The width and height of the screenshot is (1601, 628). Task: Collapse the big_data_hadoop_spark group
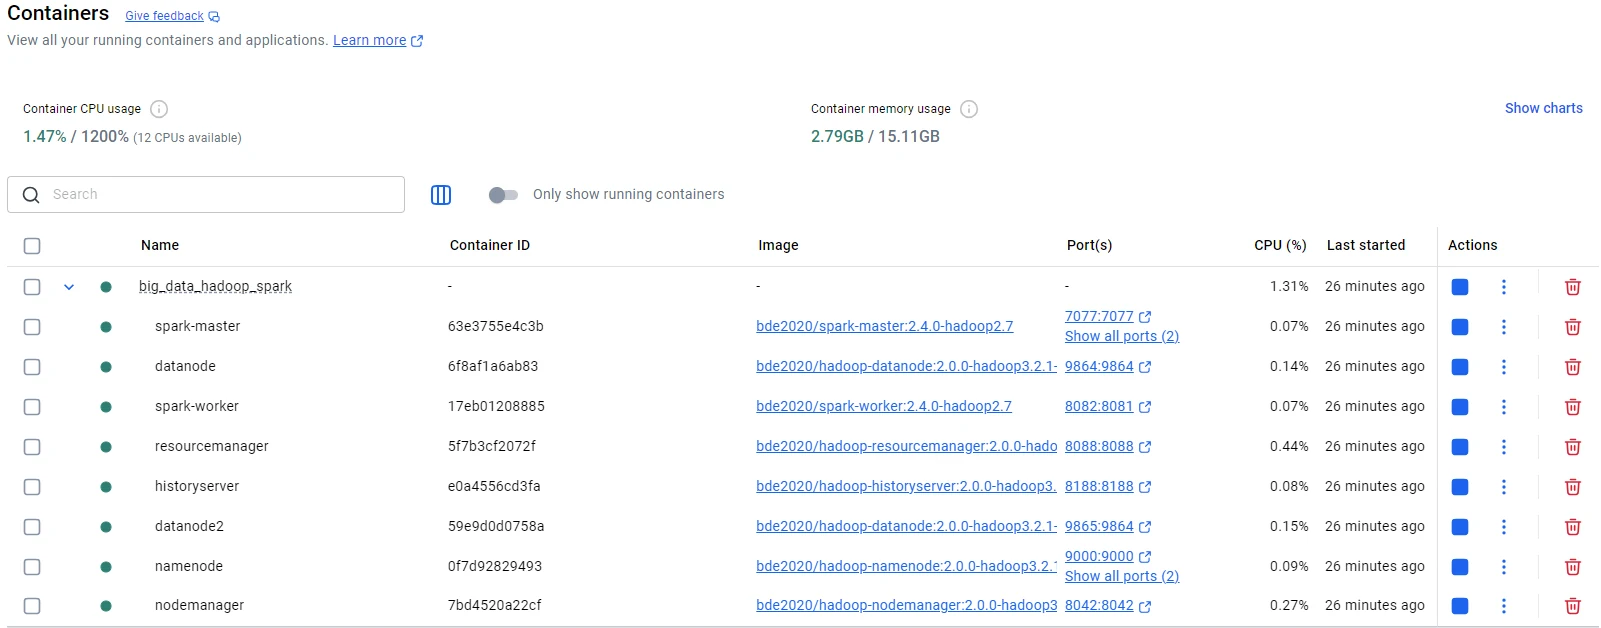(x=69, y=287)
